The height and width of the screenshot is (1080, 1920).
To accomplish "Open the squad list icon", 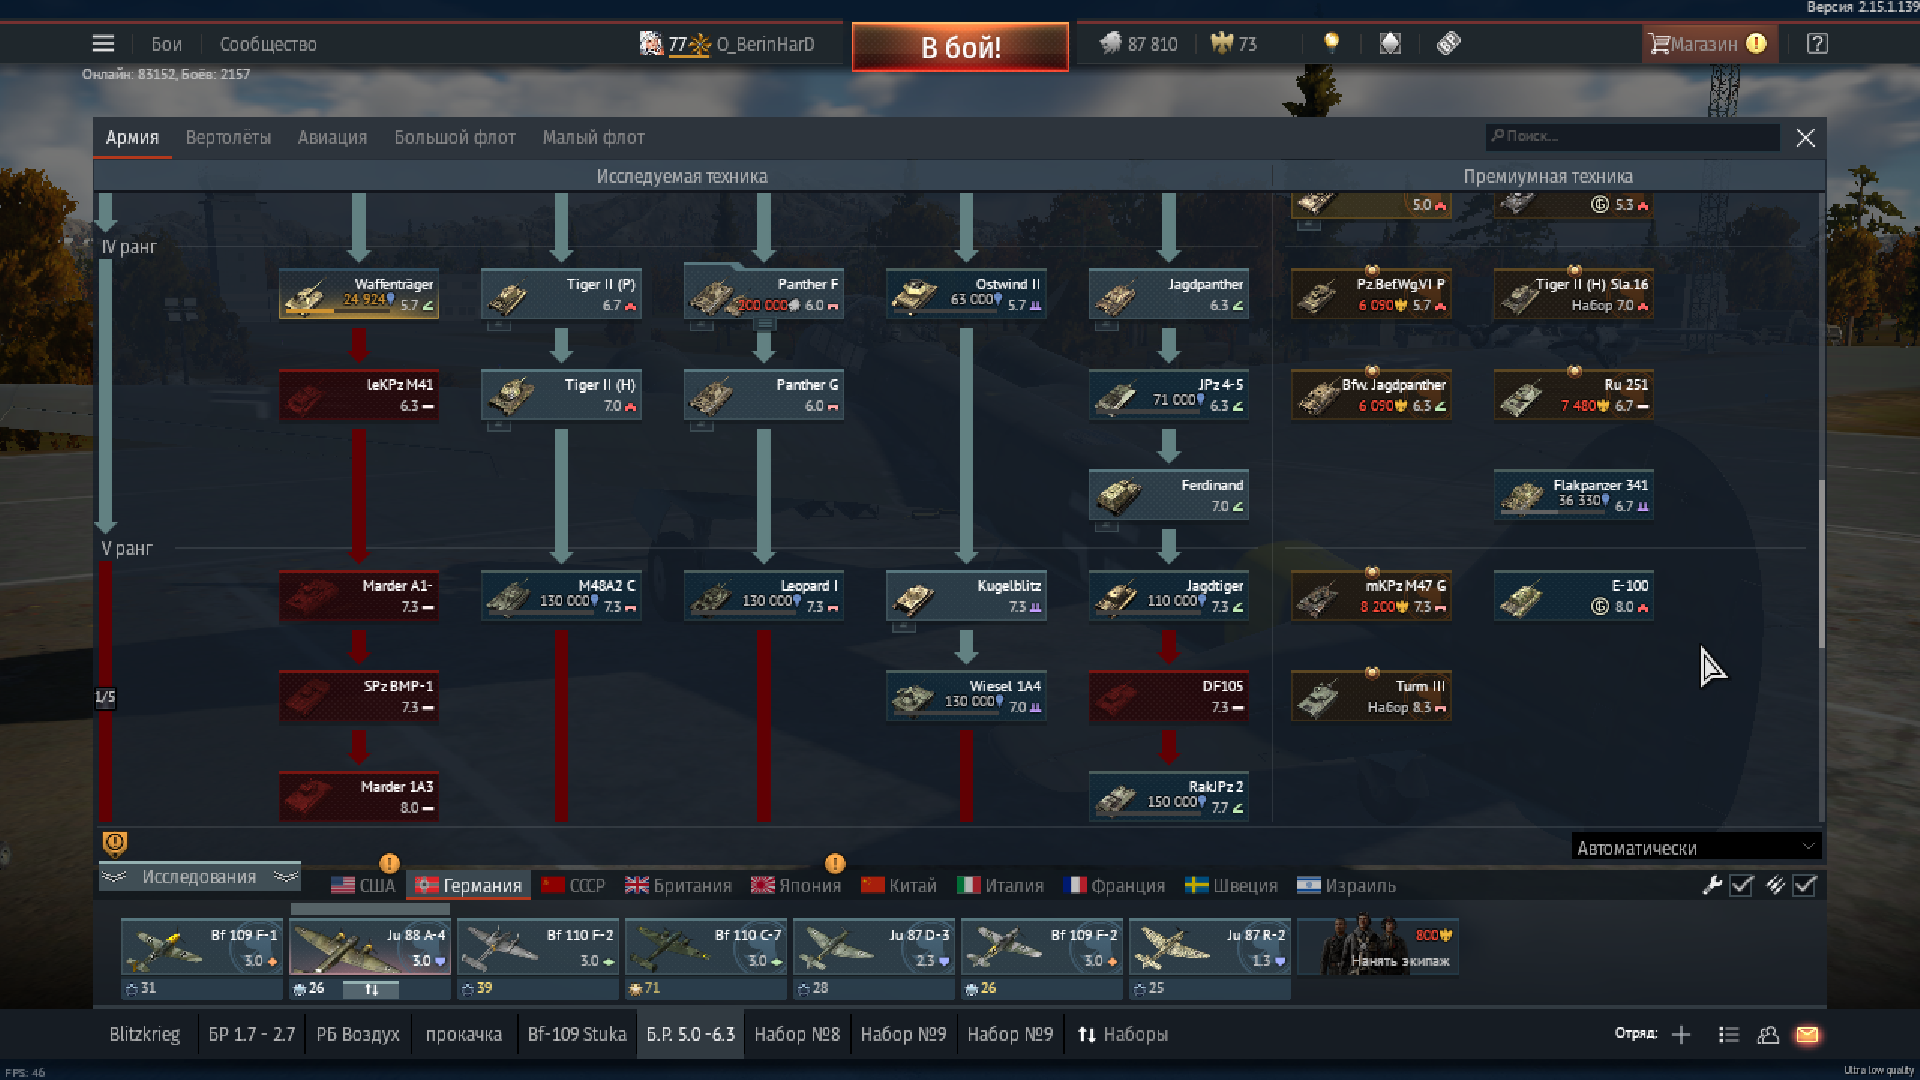I will tap(1729, 1035).
